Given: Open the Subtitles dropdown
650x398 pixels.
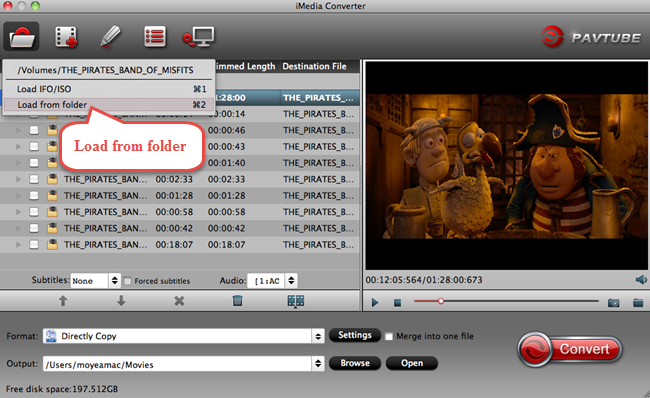Looking at the screenshot, I should tap(95, 281).
